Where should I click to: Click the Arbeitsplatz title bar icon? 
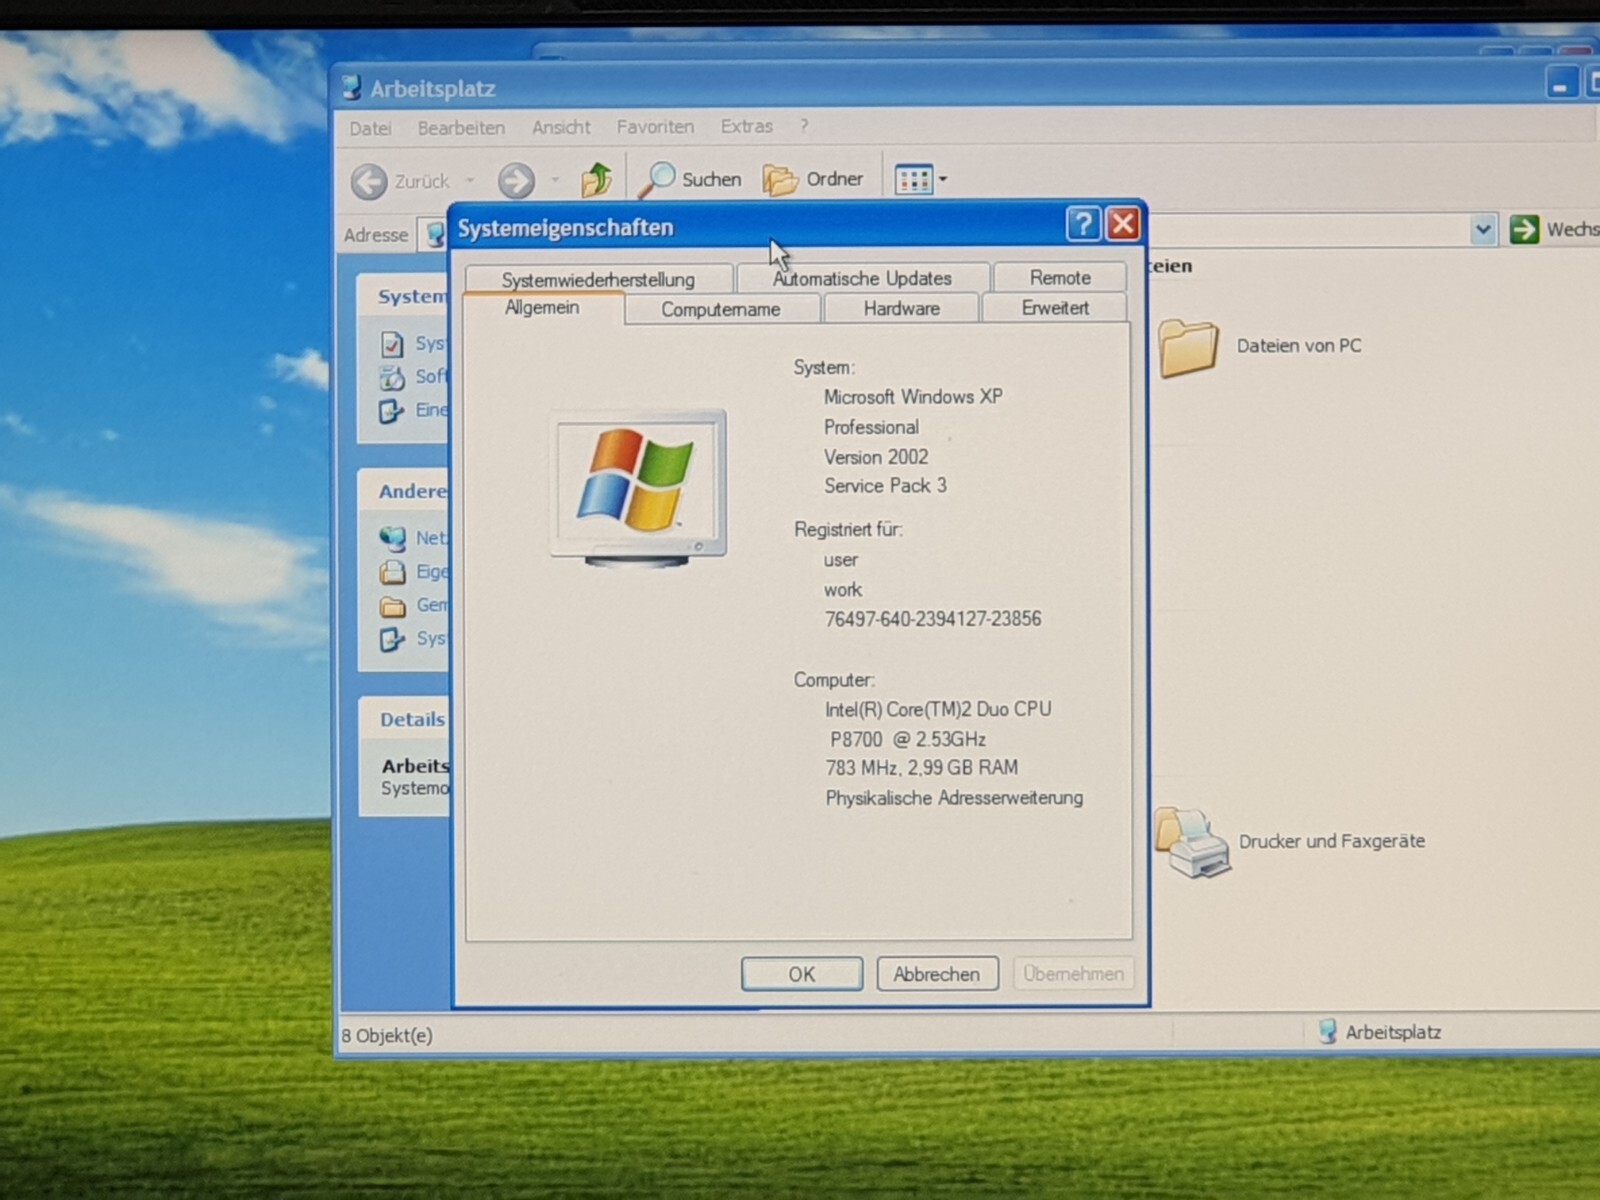tap(351, 88)
